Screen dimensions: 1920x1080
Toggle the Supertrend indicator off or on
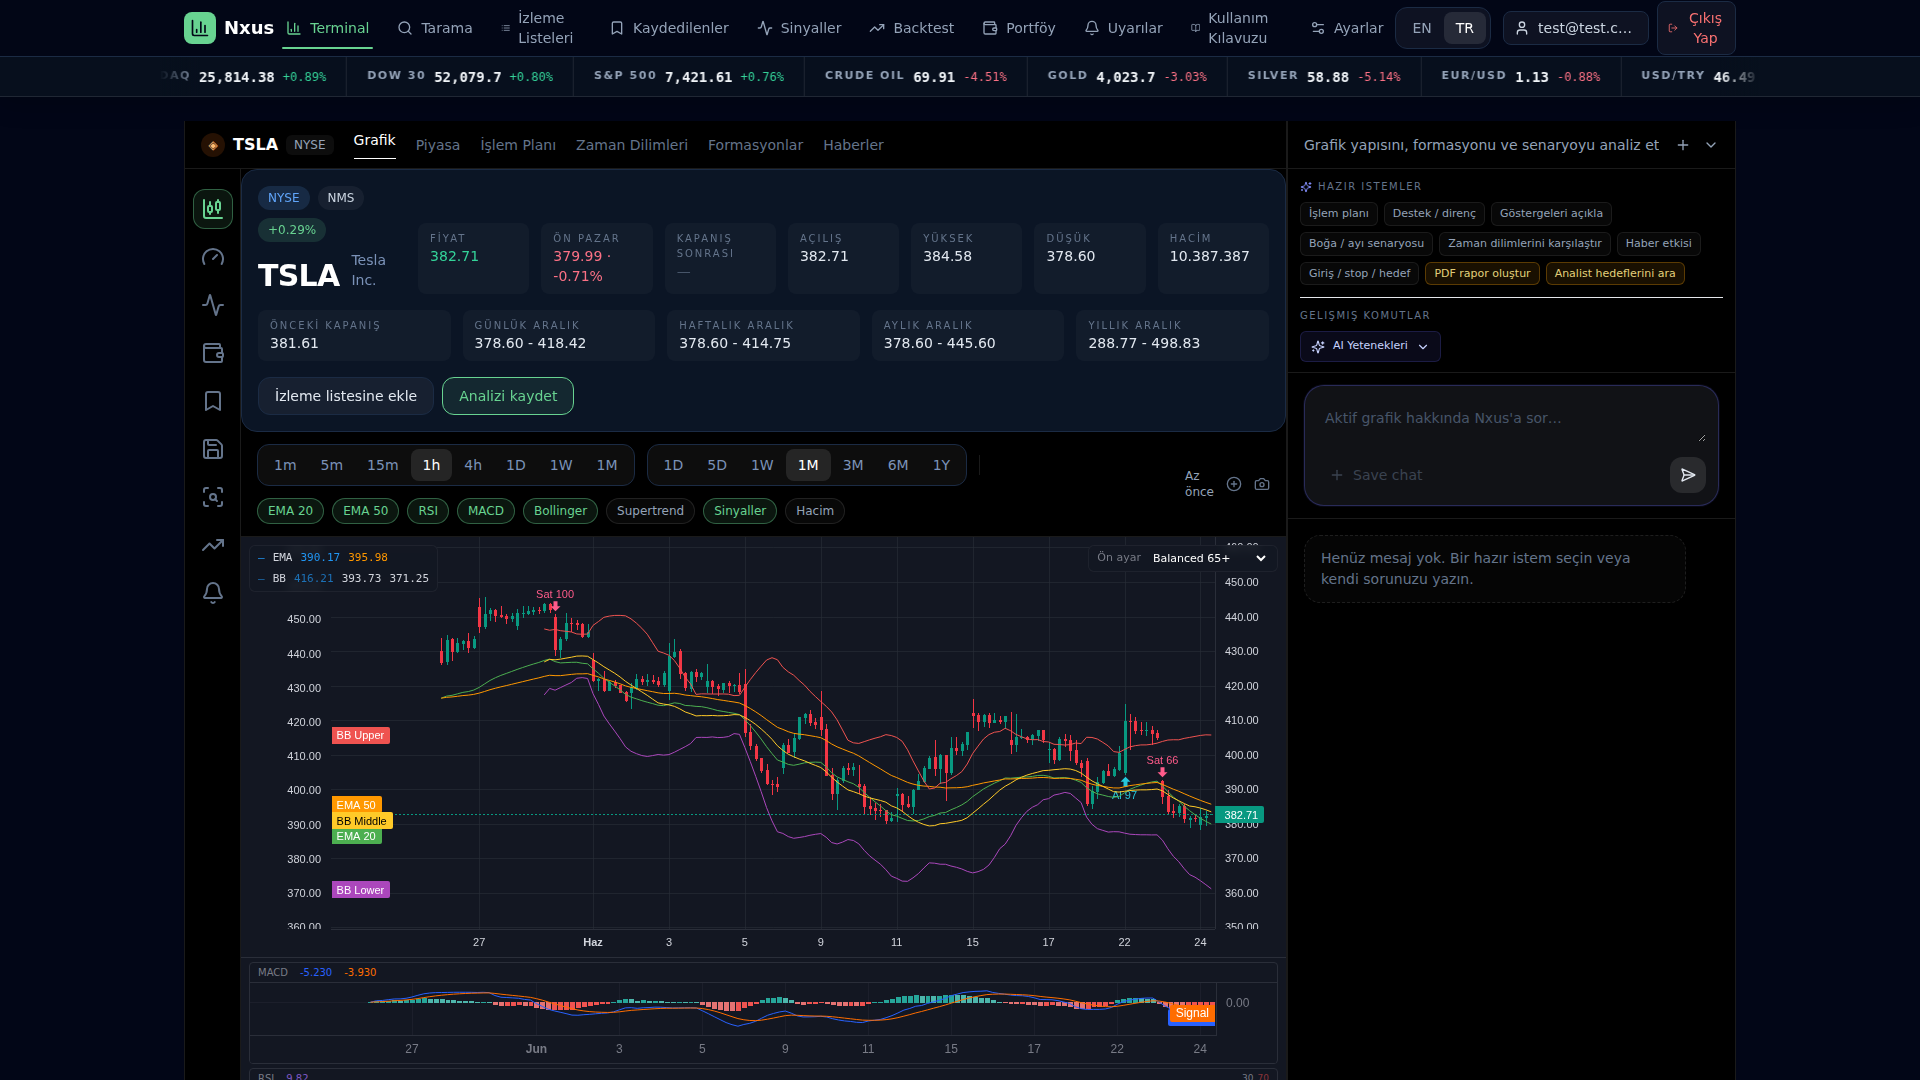pyautogui.click(x=650, y=511)
